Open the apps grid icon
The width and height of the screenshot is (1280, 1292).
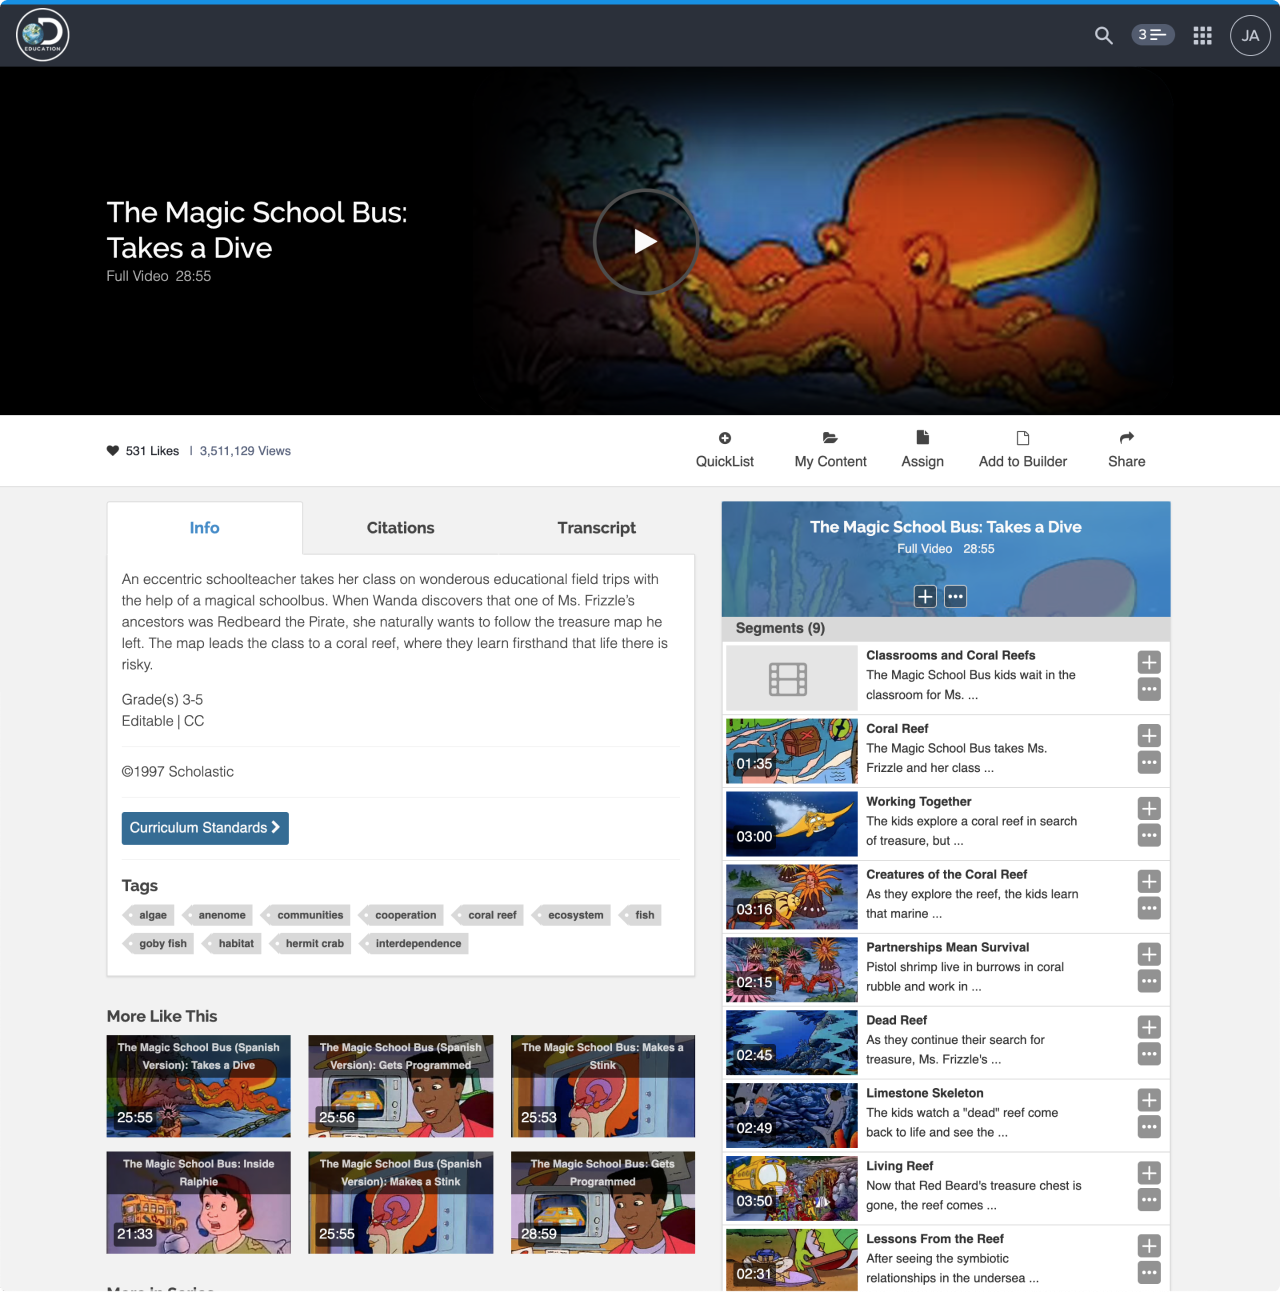[1202, 35]
